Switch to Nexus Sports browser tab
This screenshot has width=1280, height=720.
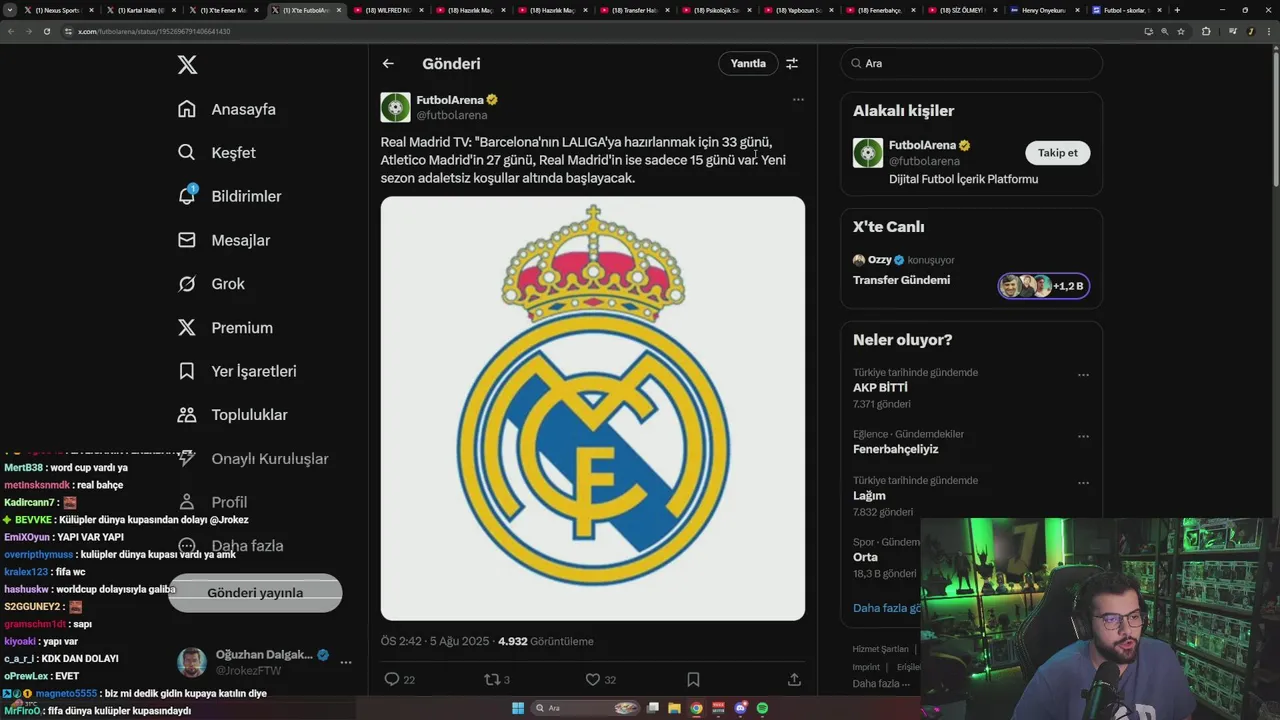click(x=58, y=10)
